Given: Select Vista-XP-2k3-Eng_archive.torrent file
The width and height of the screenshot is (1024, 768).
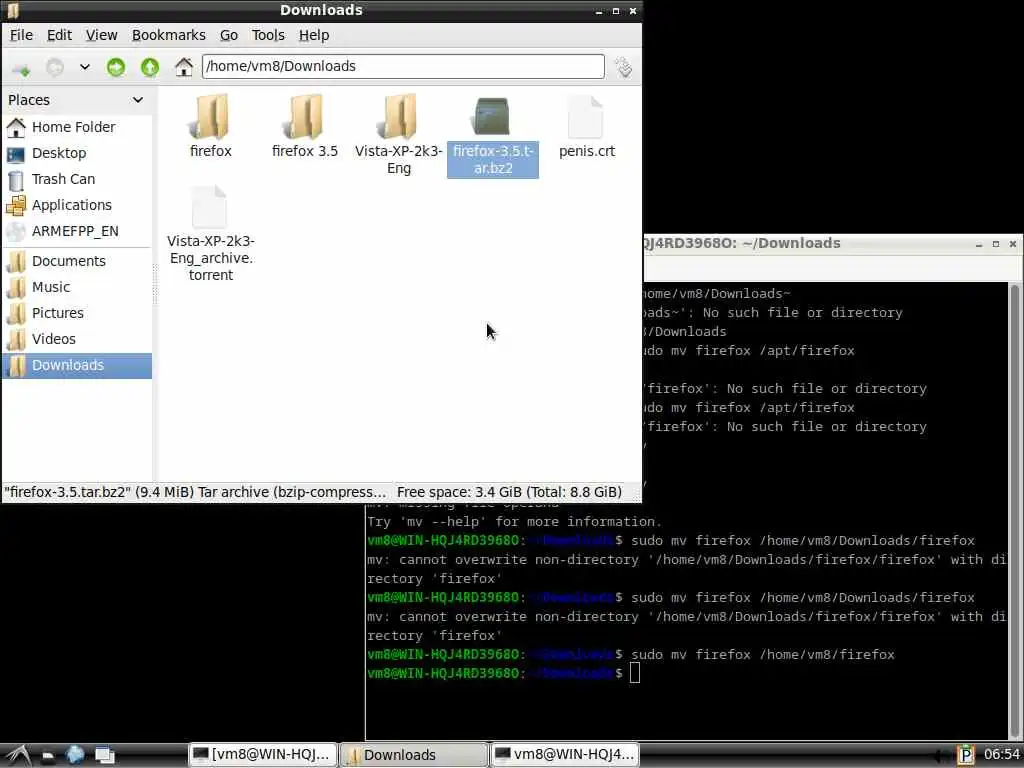Looking at the screenshot, I should point(210,234).
